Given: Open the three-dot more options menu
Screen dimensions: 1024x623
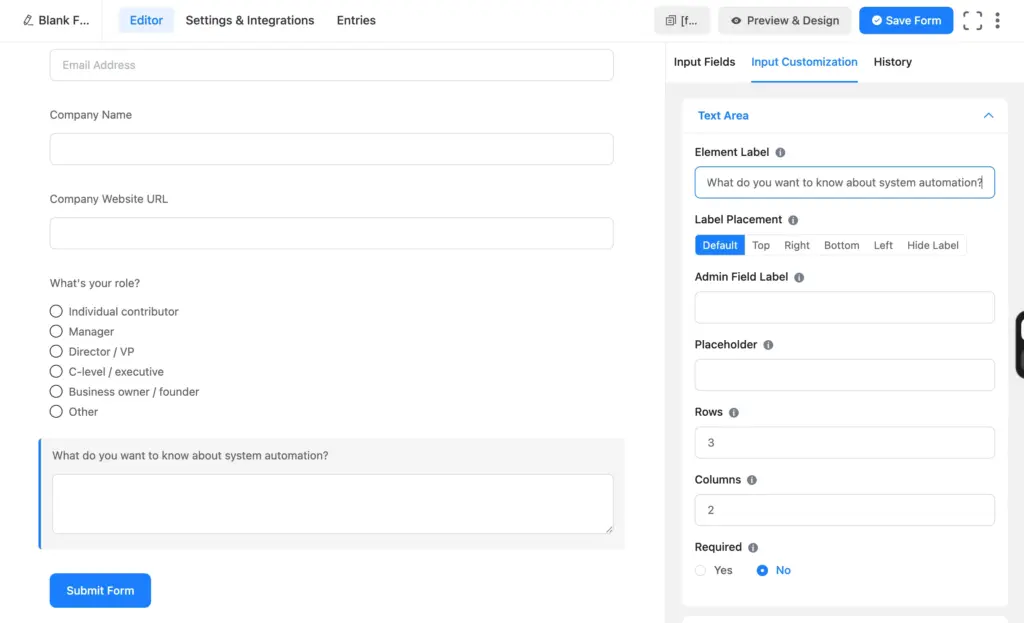Looking at the screenshot, I should (997, 20).
